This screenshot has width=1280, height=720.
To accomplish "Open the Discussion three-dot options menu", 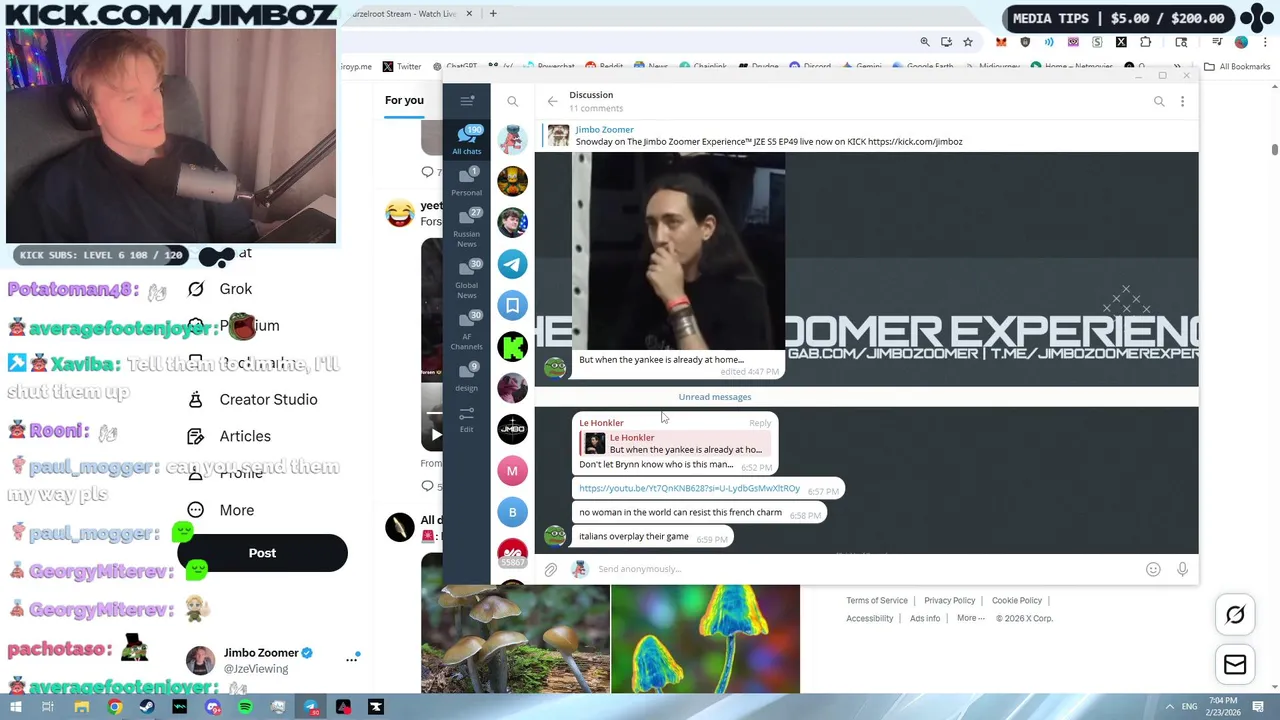I will [1182, 101].
